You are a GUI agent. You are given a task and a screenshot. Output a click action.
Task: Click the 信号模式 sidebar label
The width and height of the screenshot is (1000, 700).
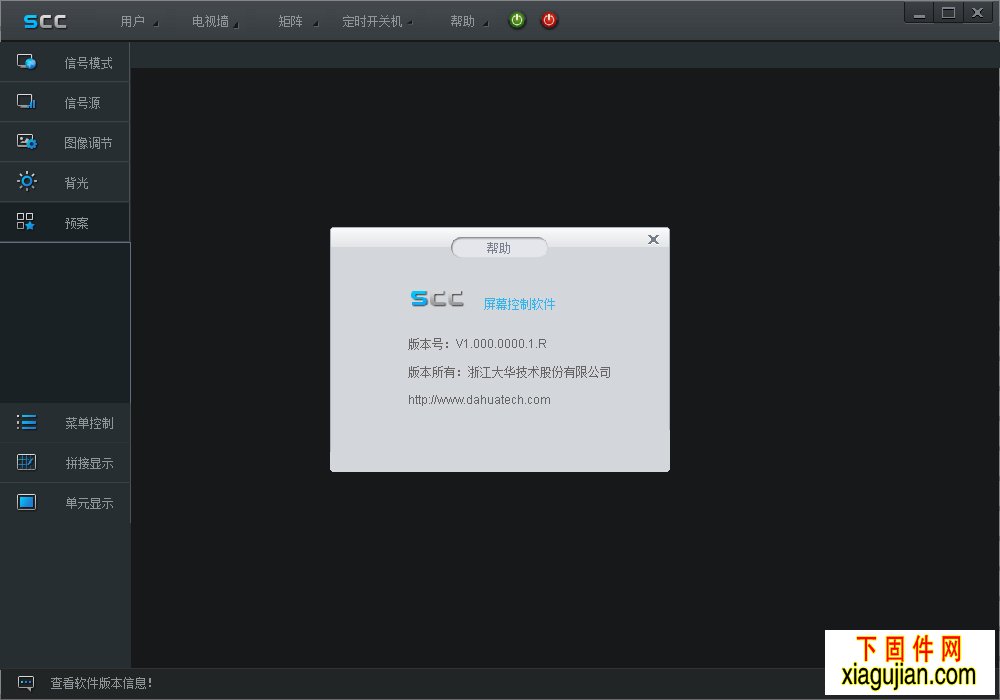pos(89,63)
